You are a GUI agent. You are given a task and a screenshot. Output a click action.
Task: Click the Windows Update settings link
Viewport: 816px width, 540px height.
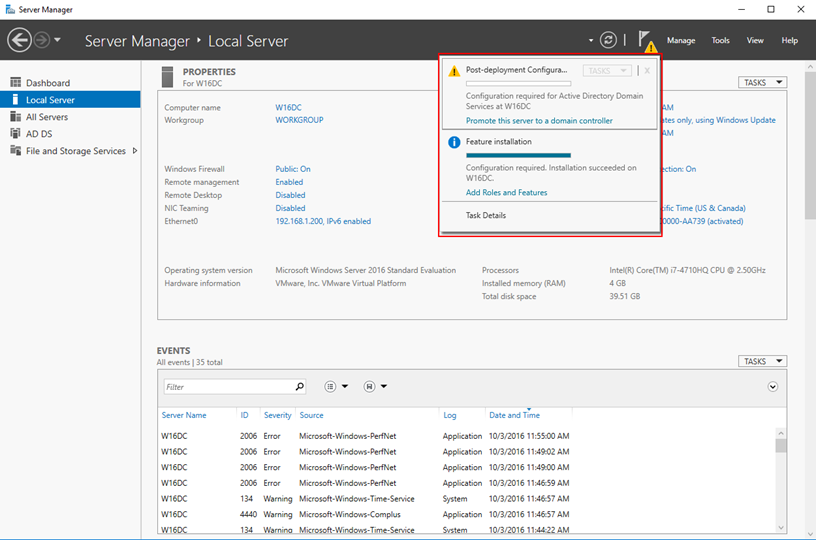click(719, 120)
